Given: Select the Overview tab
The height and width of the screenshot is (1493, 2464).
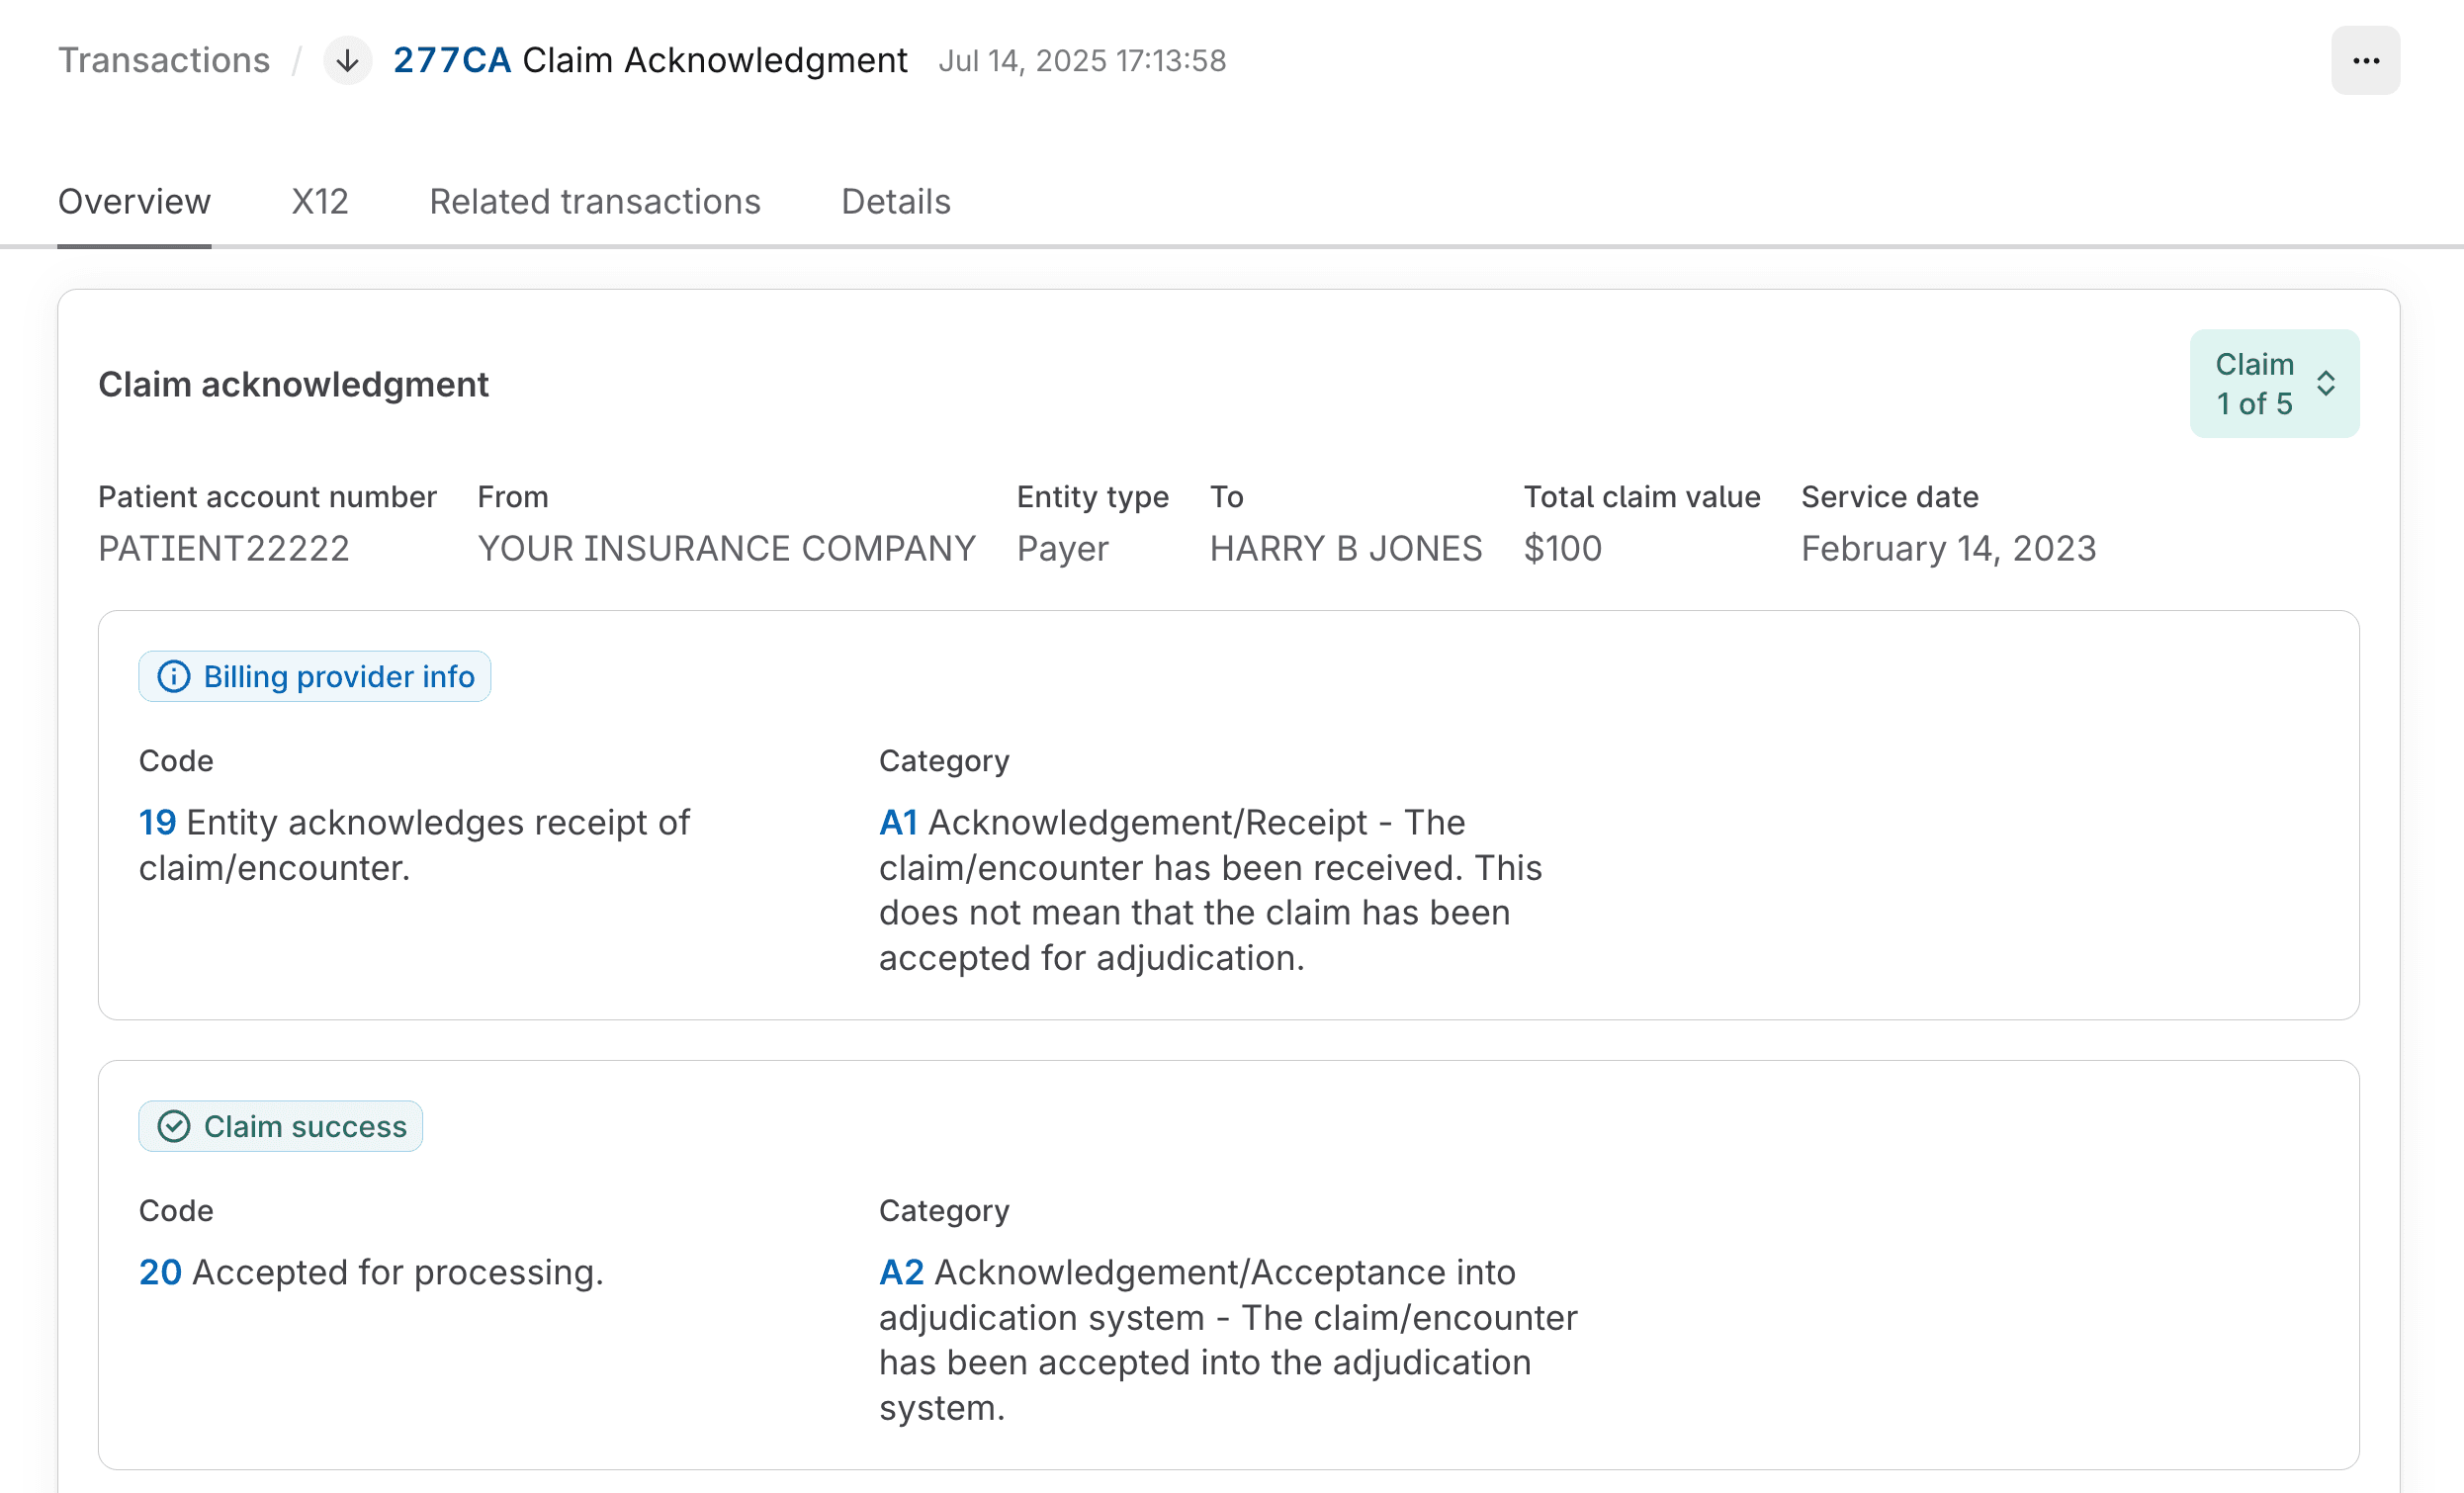Looking at the screenshot, I should 134,202.
